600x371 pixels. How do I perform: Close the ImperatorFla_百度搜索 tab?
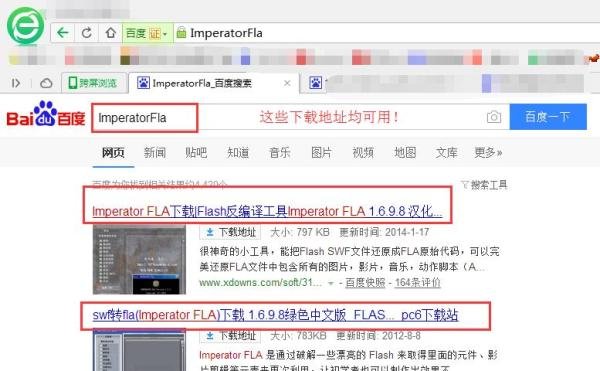pyautogui.click(x=287, y=83)
